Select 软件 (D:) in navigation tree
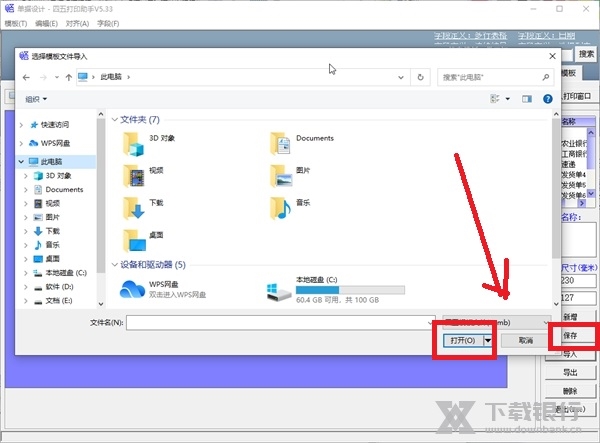The width and height of the screenshot is (600, 443). coord(59,287)
